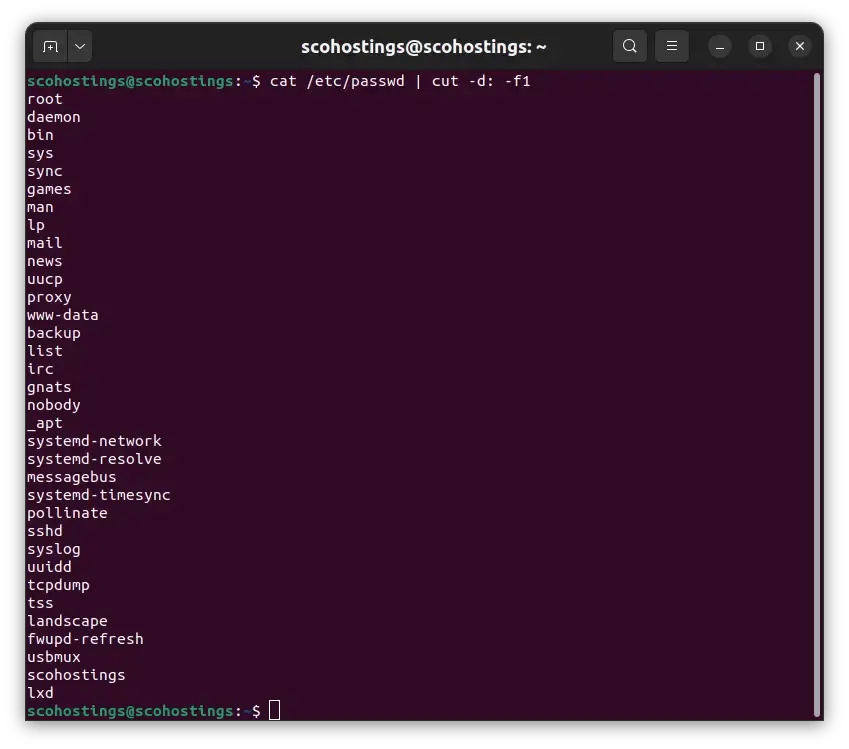Viewport: 849px width, 749px height.
Task: Select the www-data entry
Action: [62, 315]
